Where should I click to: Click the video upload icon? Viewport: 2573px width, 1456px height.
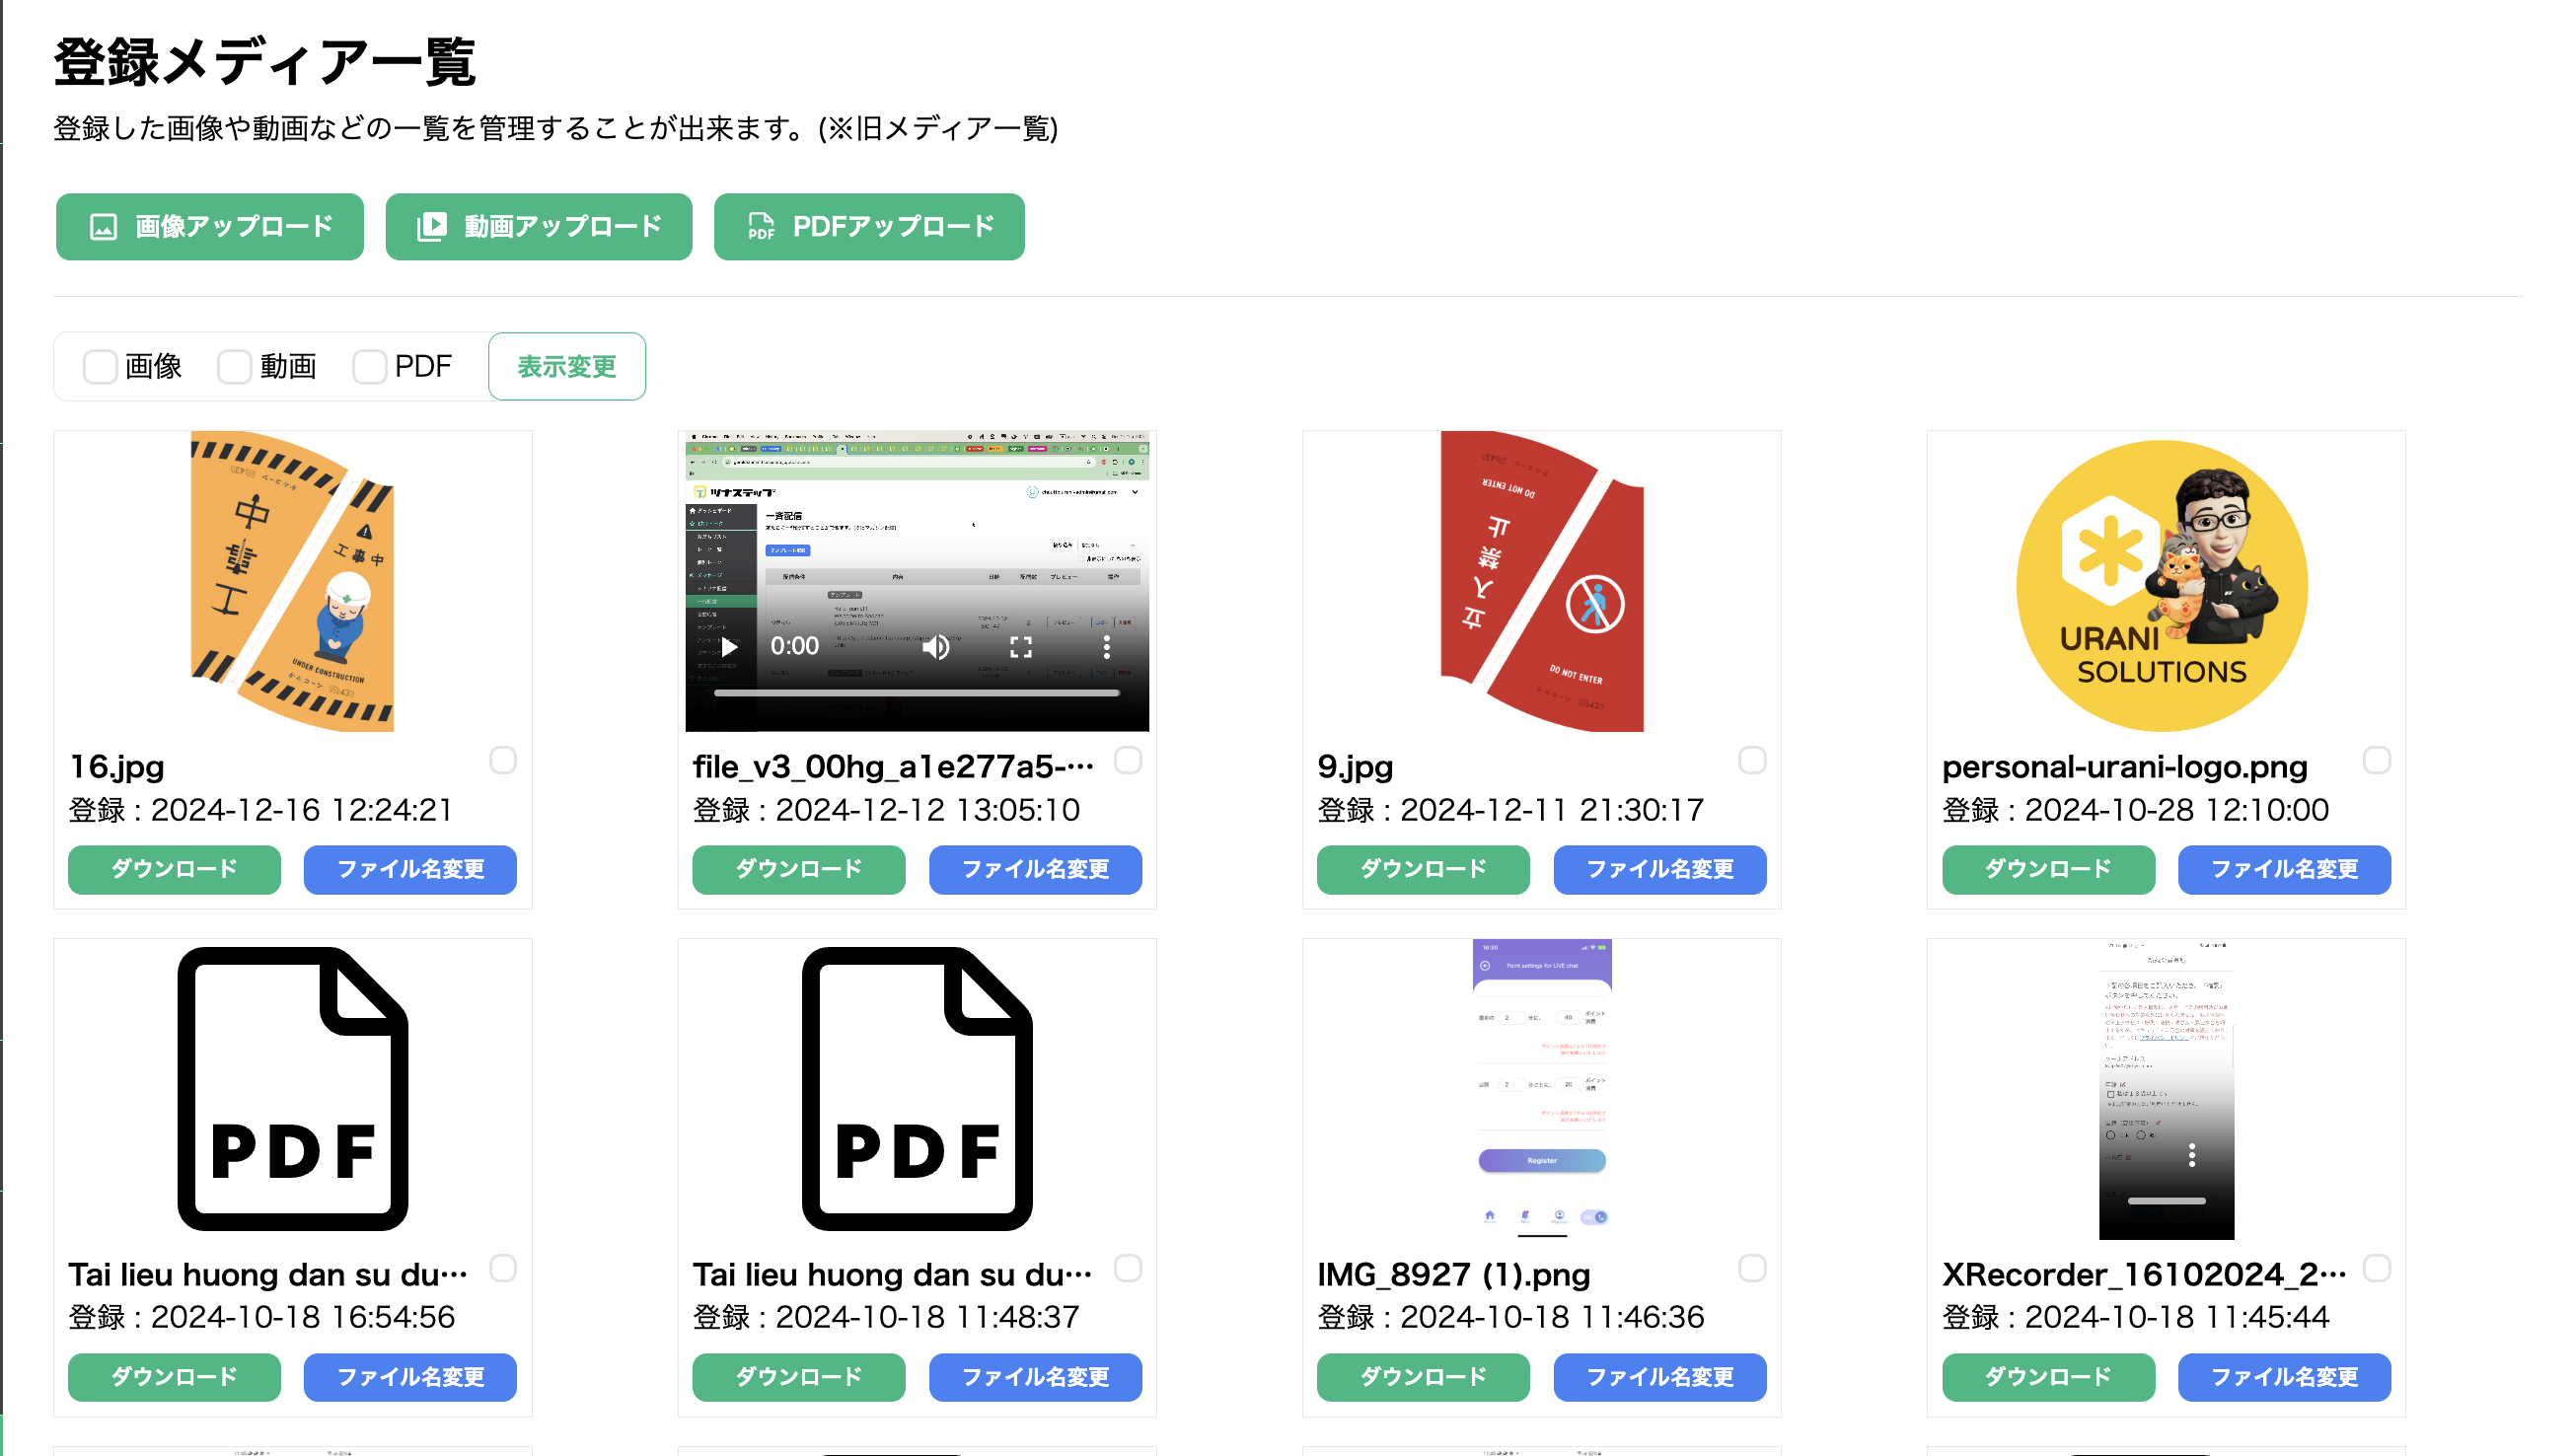pyautogui.click(x=431, y=227)
